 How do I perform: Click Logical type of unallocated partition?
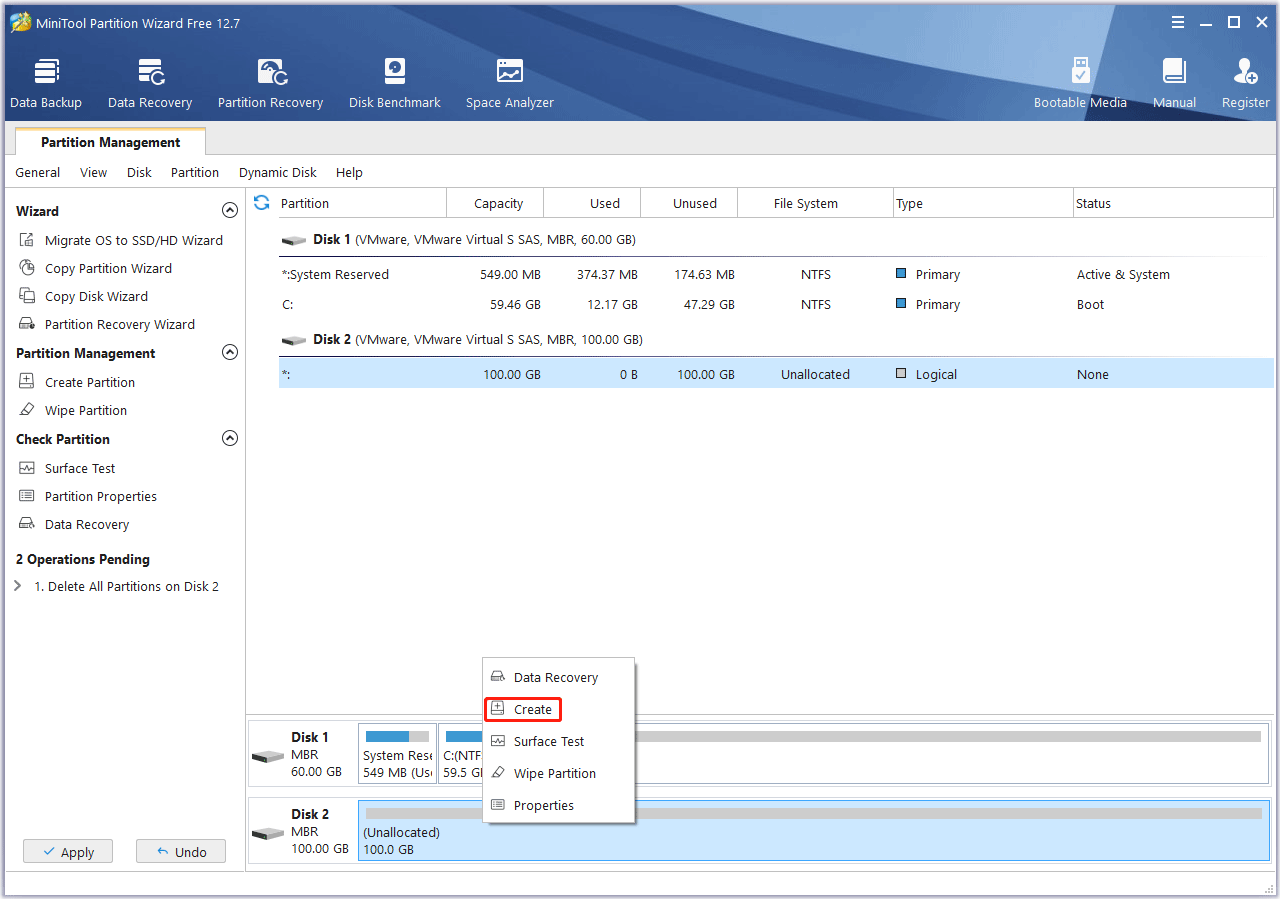(x=926, y=374)
